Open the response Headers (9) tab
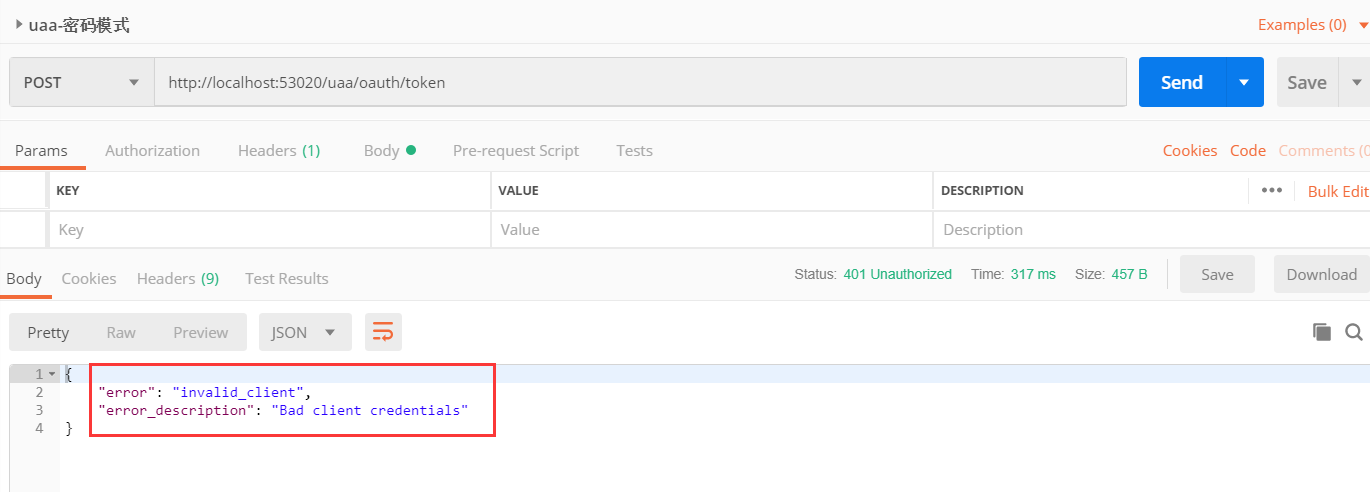Image resolution: width=1370 pixels, height=492 pixels. [178, 278]
